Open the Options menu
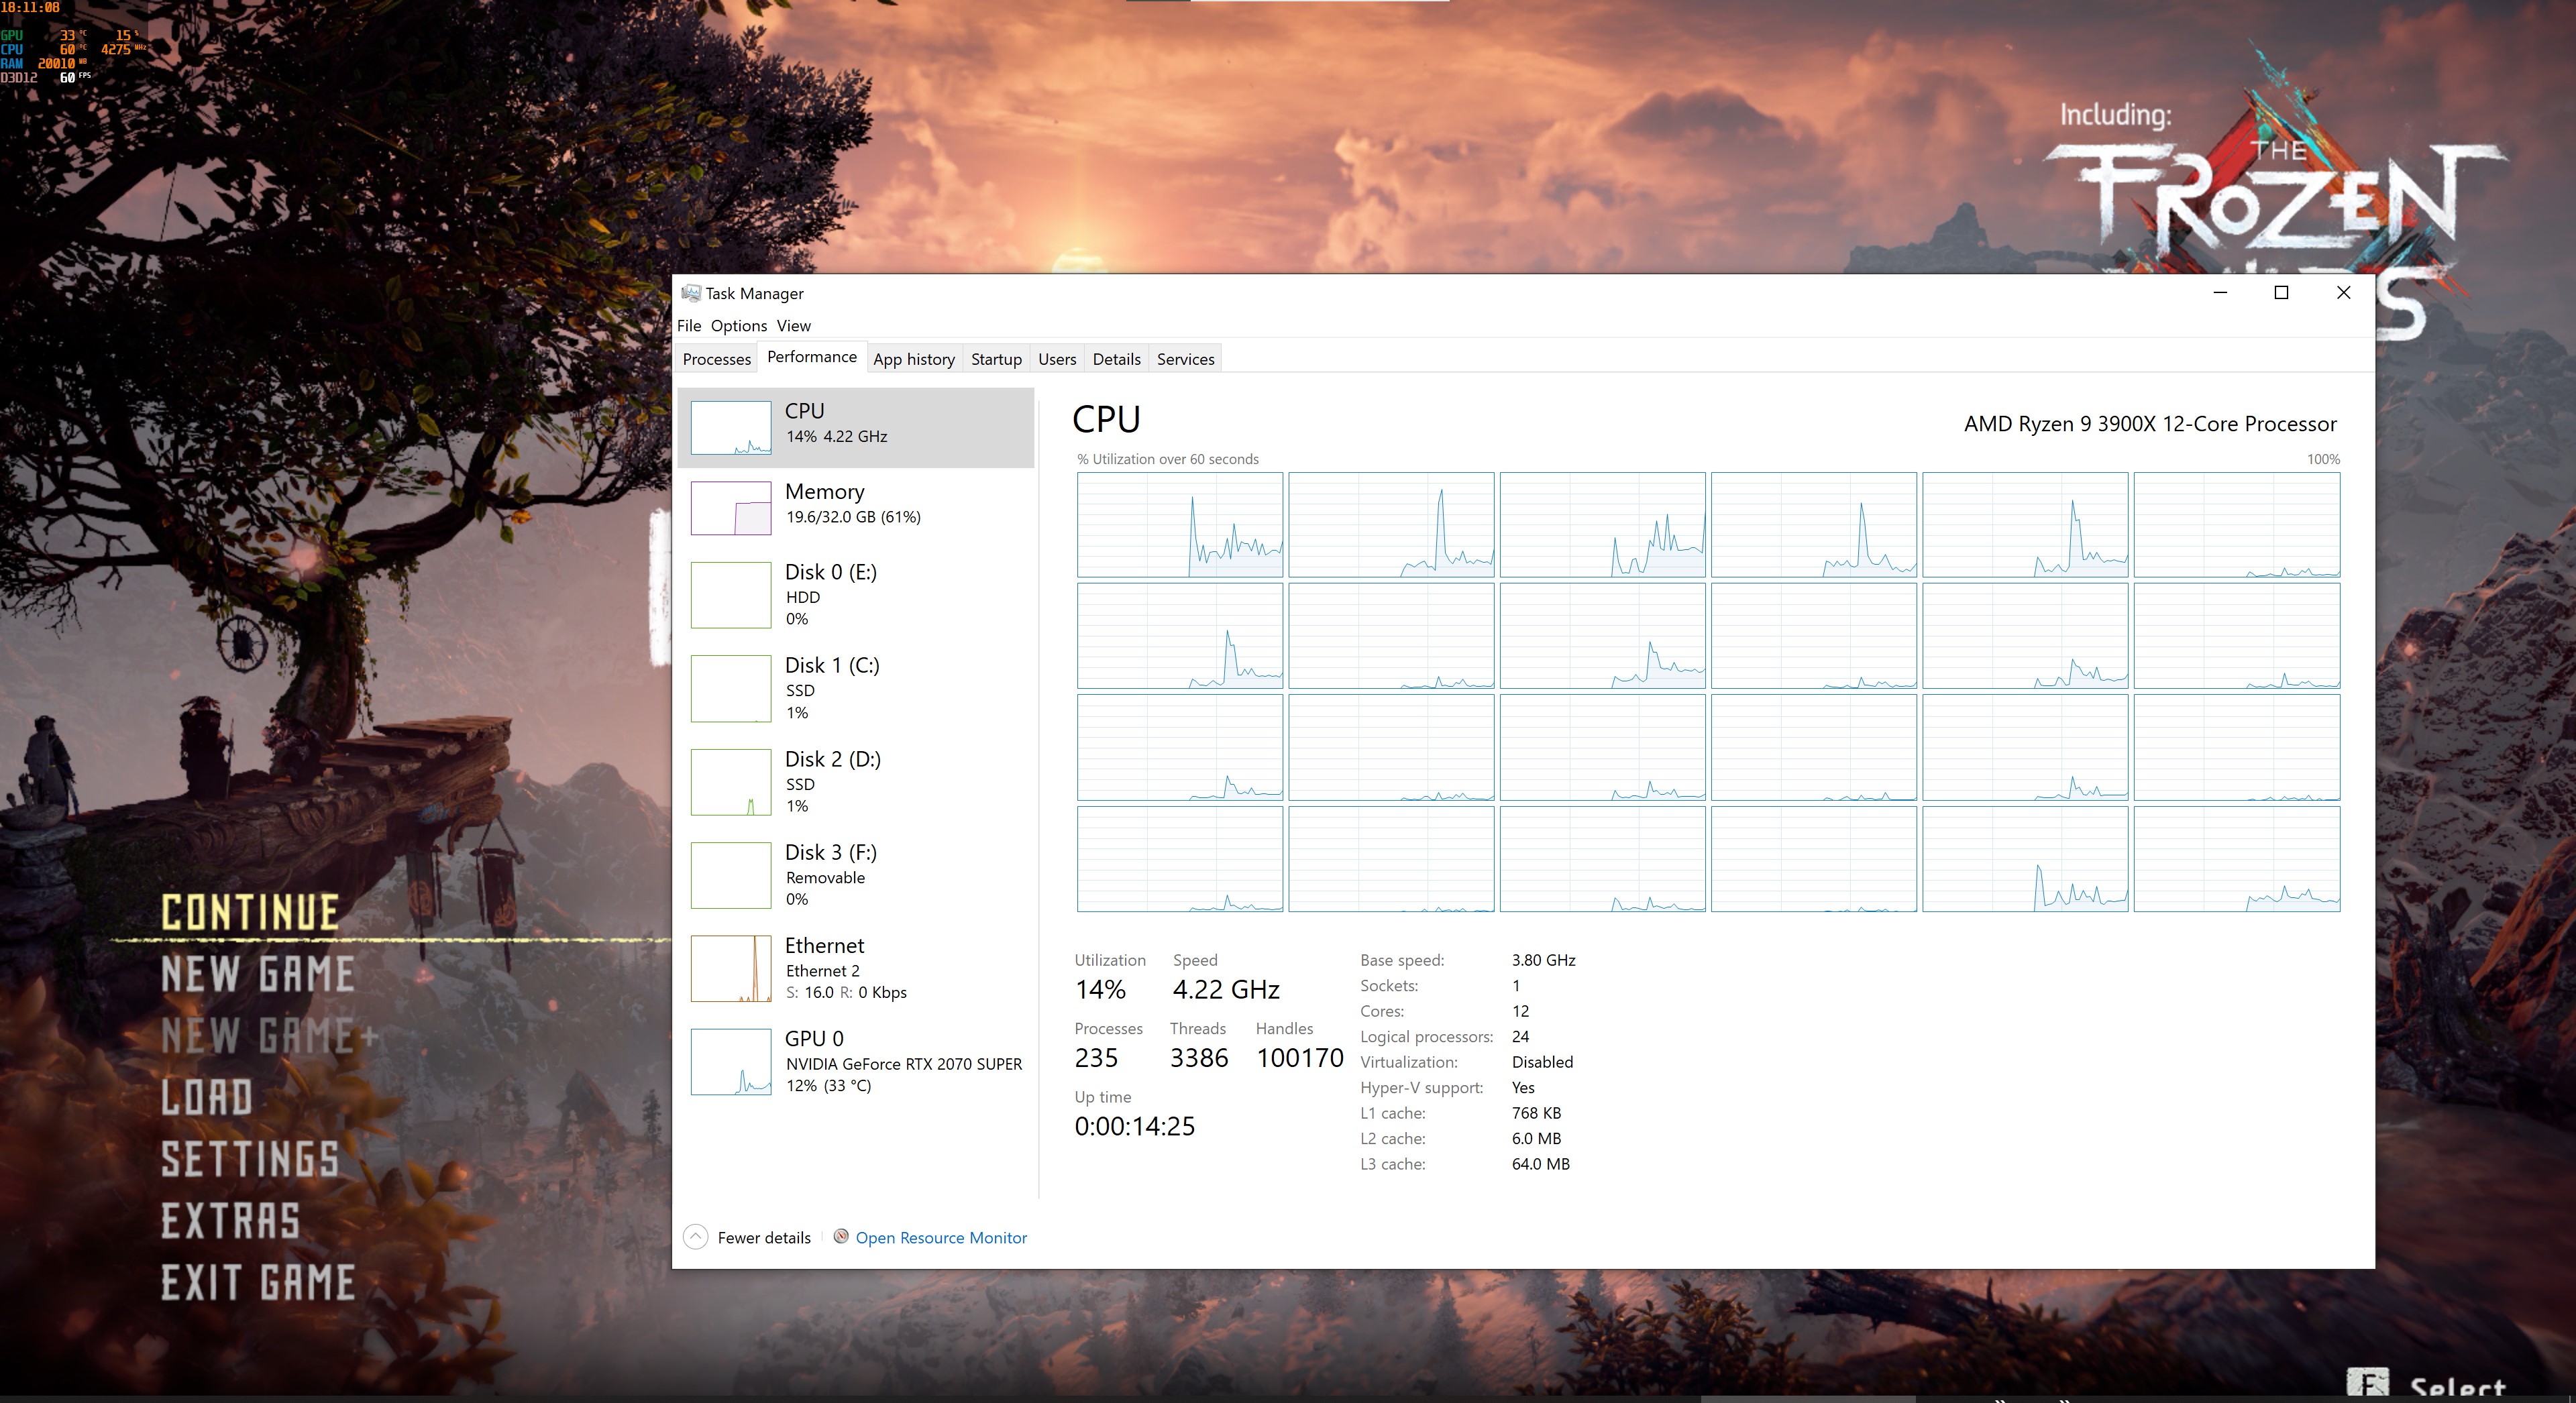 click(739, 325)
